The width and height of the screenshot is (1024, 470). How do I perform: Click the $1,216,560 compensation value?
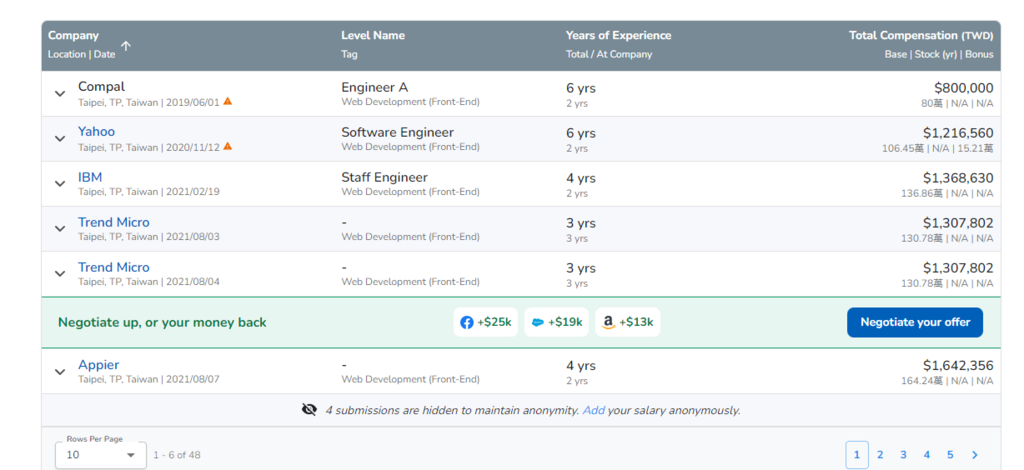pyautogui.click(x=958, y=133)
